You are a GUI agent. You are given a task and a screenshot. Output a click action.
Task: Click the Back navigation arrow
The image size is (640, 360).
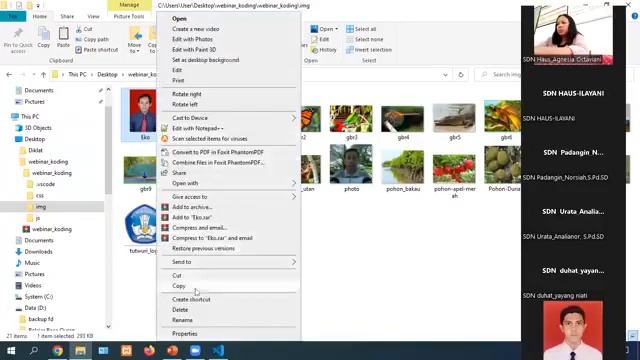tap(9, 75)
